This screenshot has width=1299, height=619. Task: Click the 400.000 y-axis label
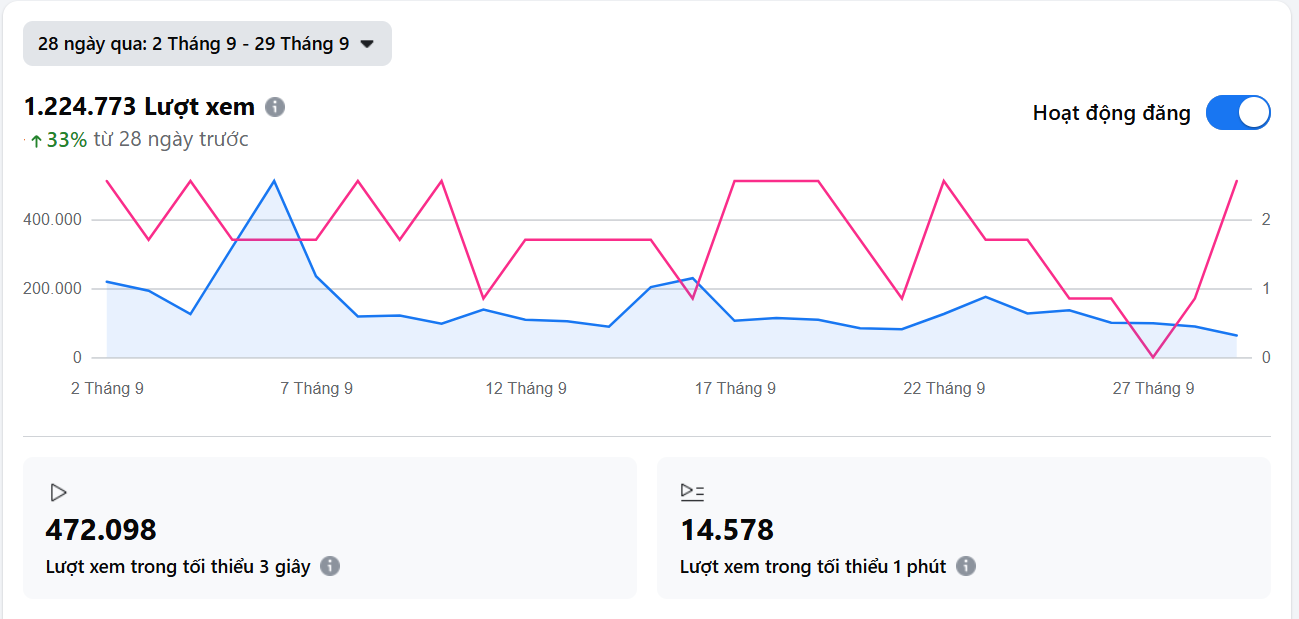coord(51,219)
